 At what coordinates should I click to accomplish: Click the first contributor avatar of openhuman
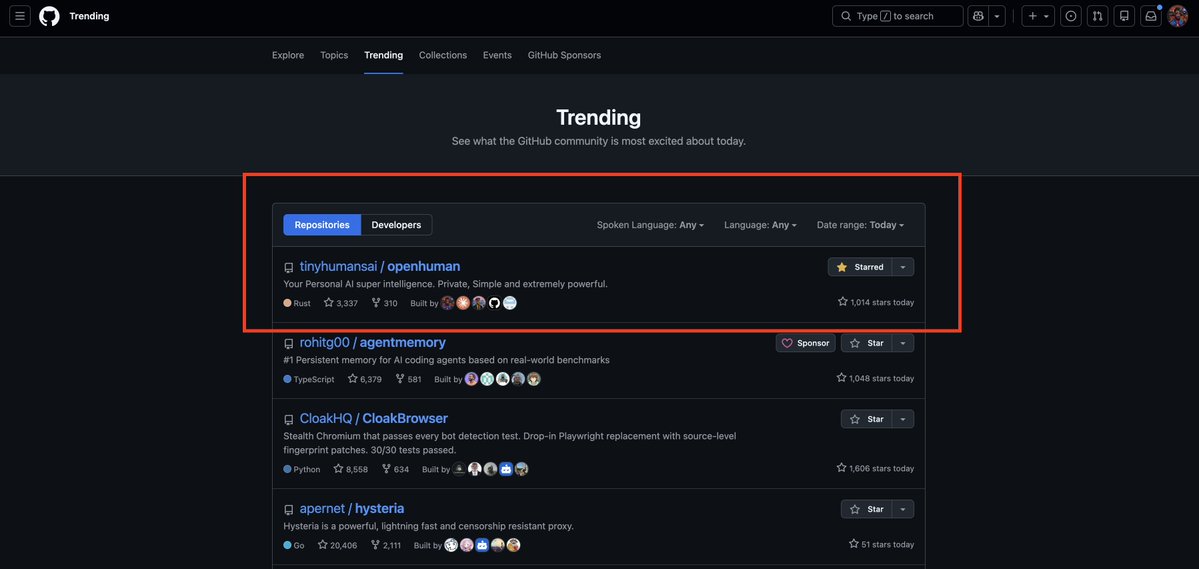447,303
